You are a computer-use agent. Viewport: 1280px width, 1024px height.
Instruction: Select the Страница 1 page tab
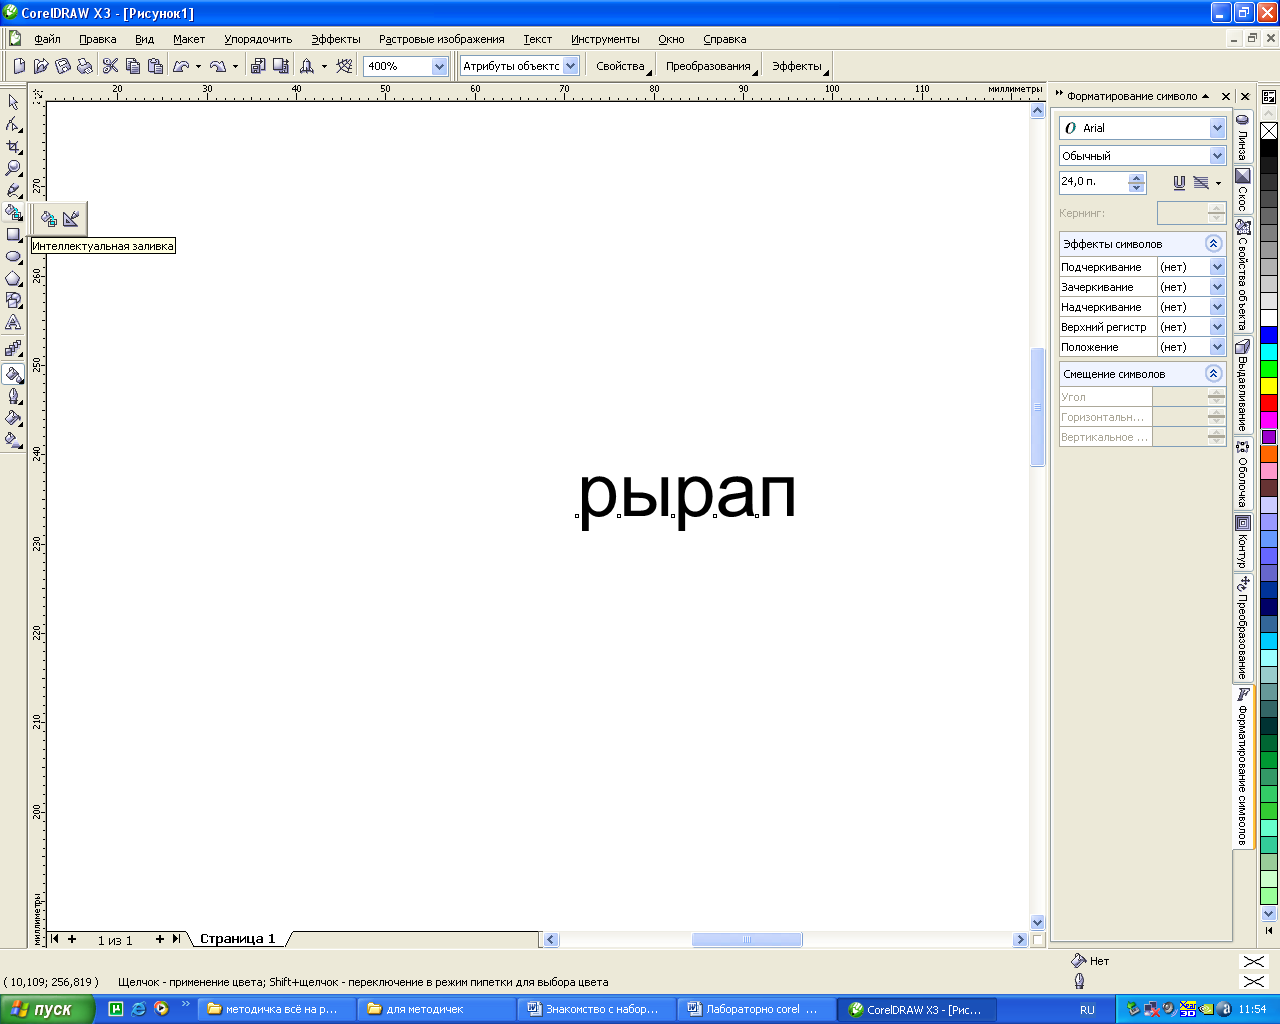[237, 939]
